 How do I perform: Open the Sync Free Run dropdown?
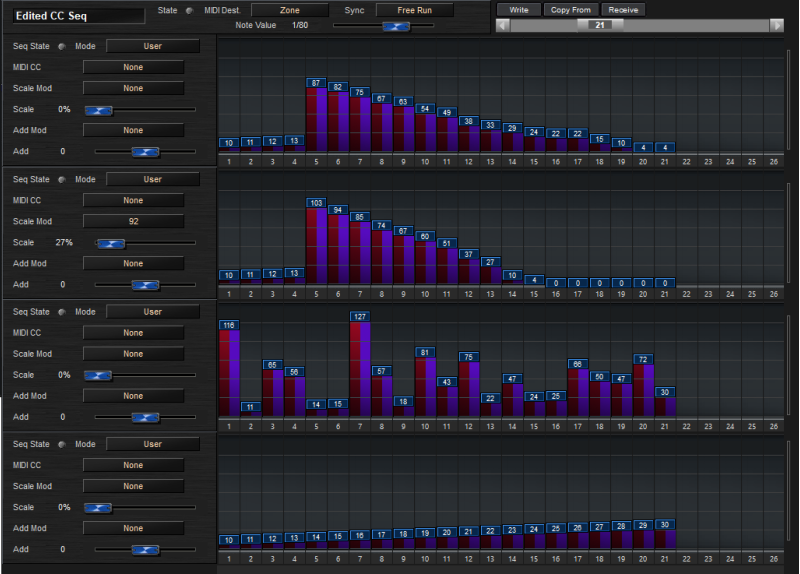414,10
